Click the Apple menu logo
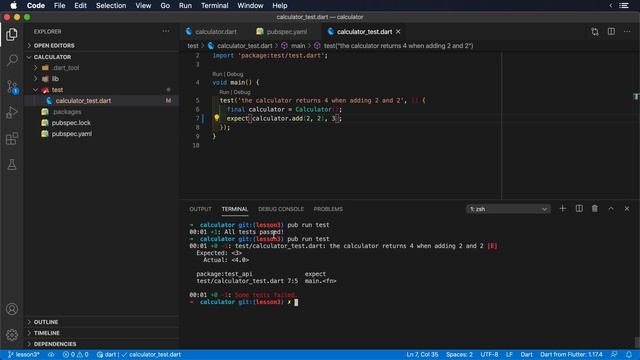This screenshot has height=360, width=640. pos(13,6)
